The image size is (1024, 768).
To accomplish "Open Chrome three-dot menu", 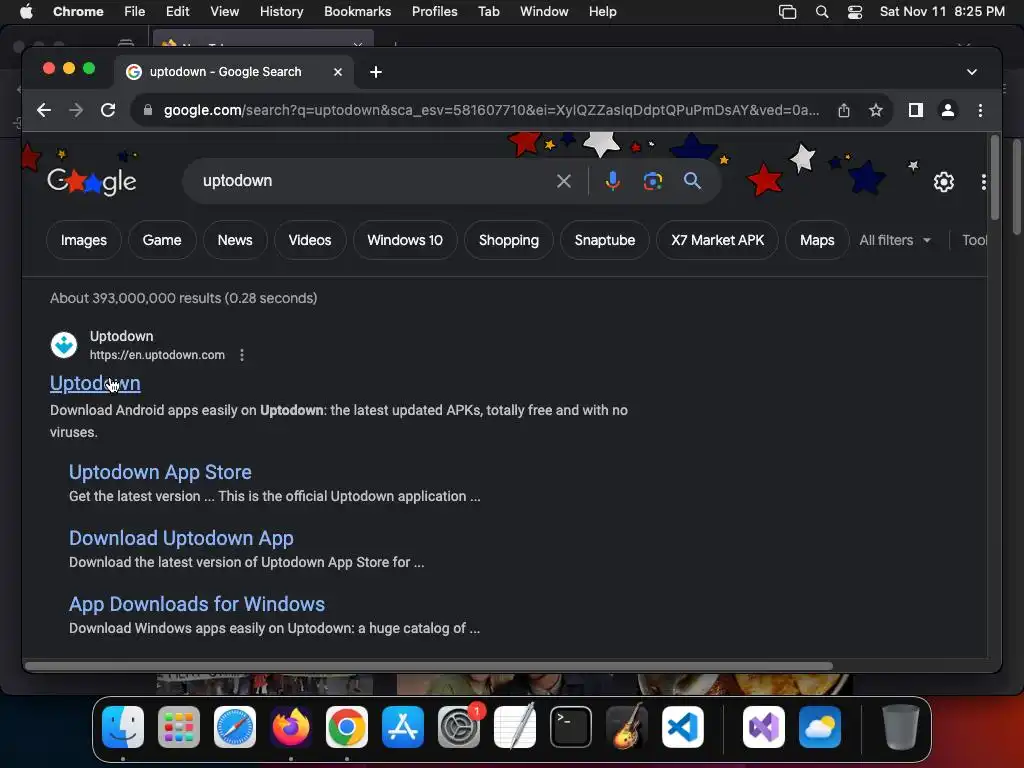I will coord(980,110).
